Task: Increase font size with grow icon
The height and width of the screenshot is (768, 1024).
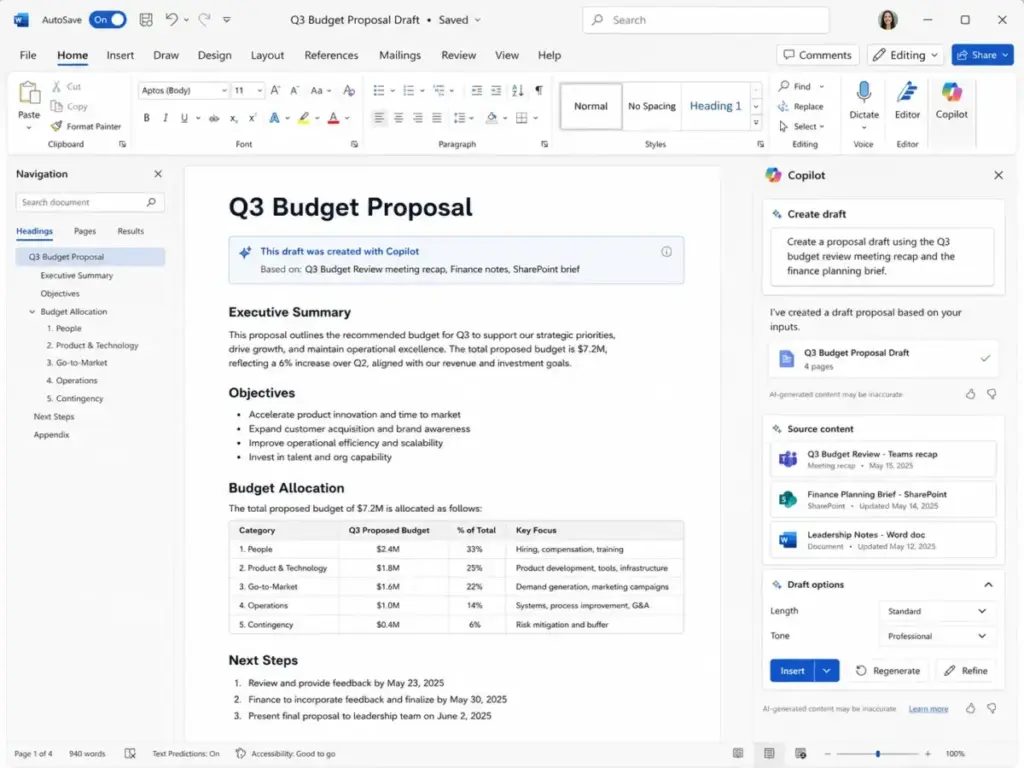Action: tap(275, 90)
